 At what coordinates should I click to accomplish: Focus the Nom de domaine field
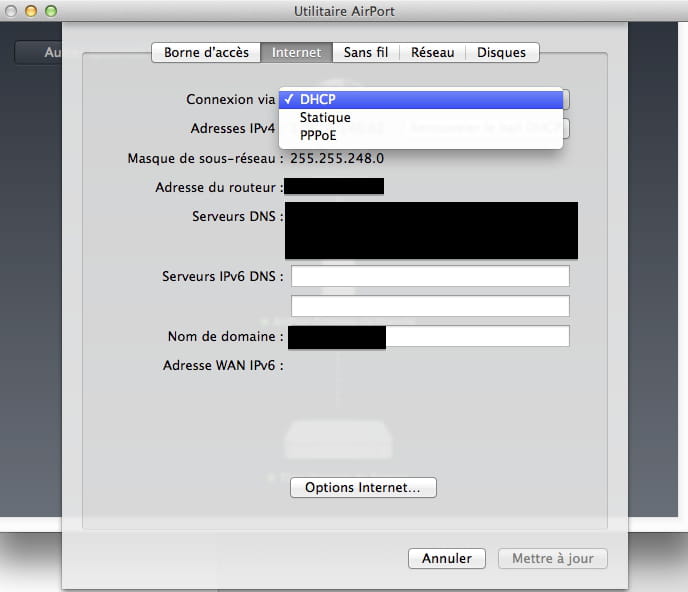click(x=429, y=336)
